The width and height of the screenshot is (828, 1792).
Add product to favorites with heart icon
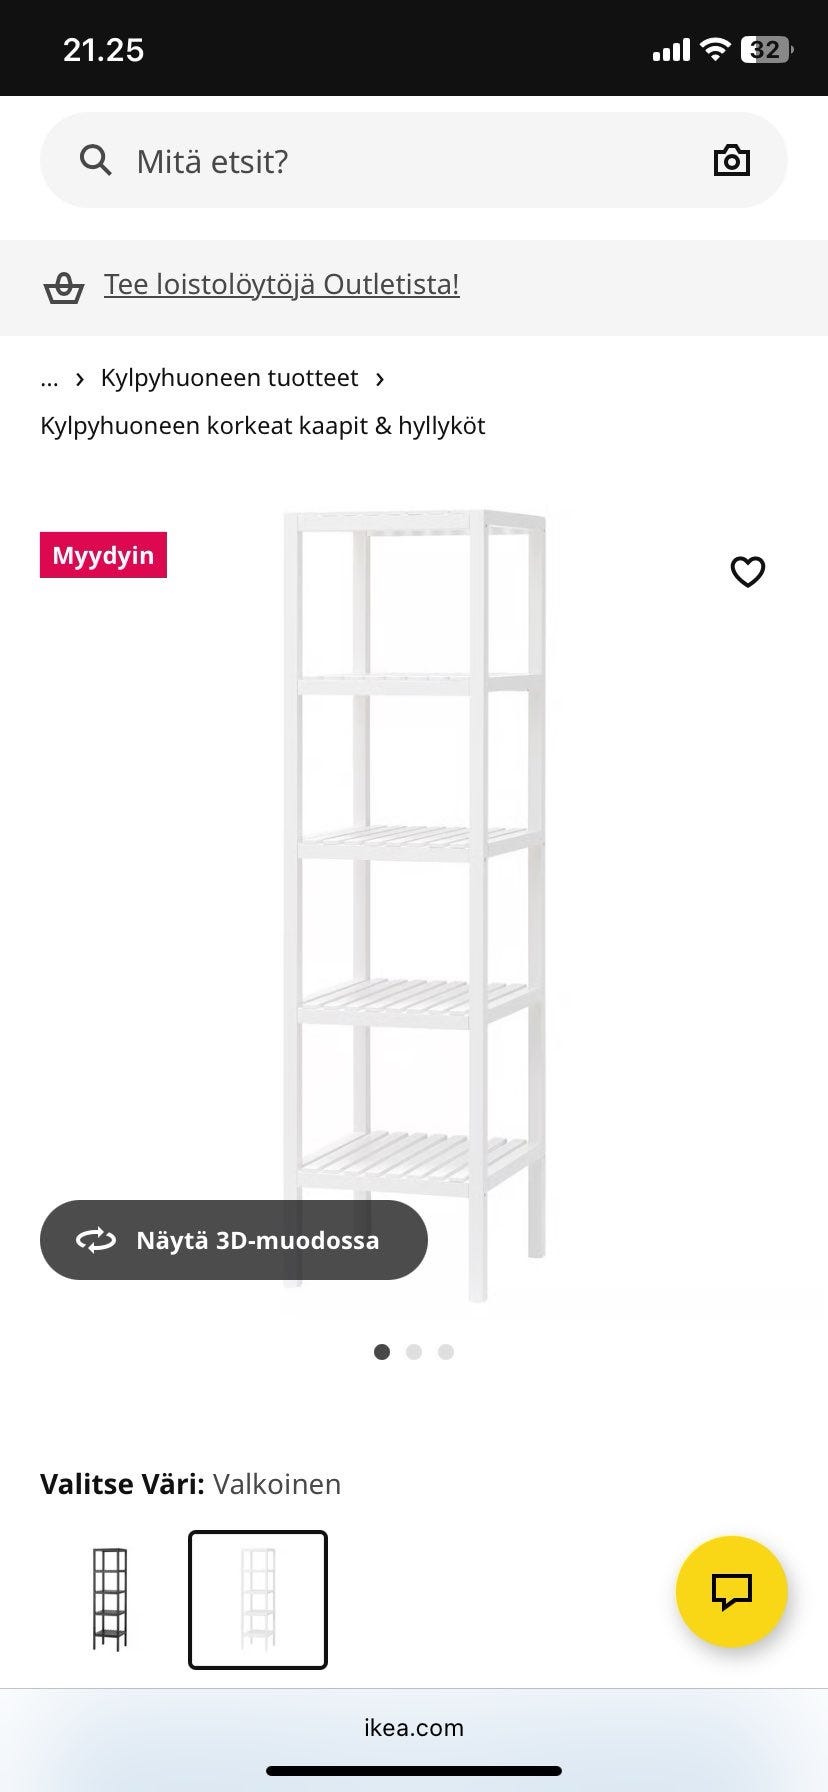pos(748,572)
